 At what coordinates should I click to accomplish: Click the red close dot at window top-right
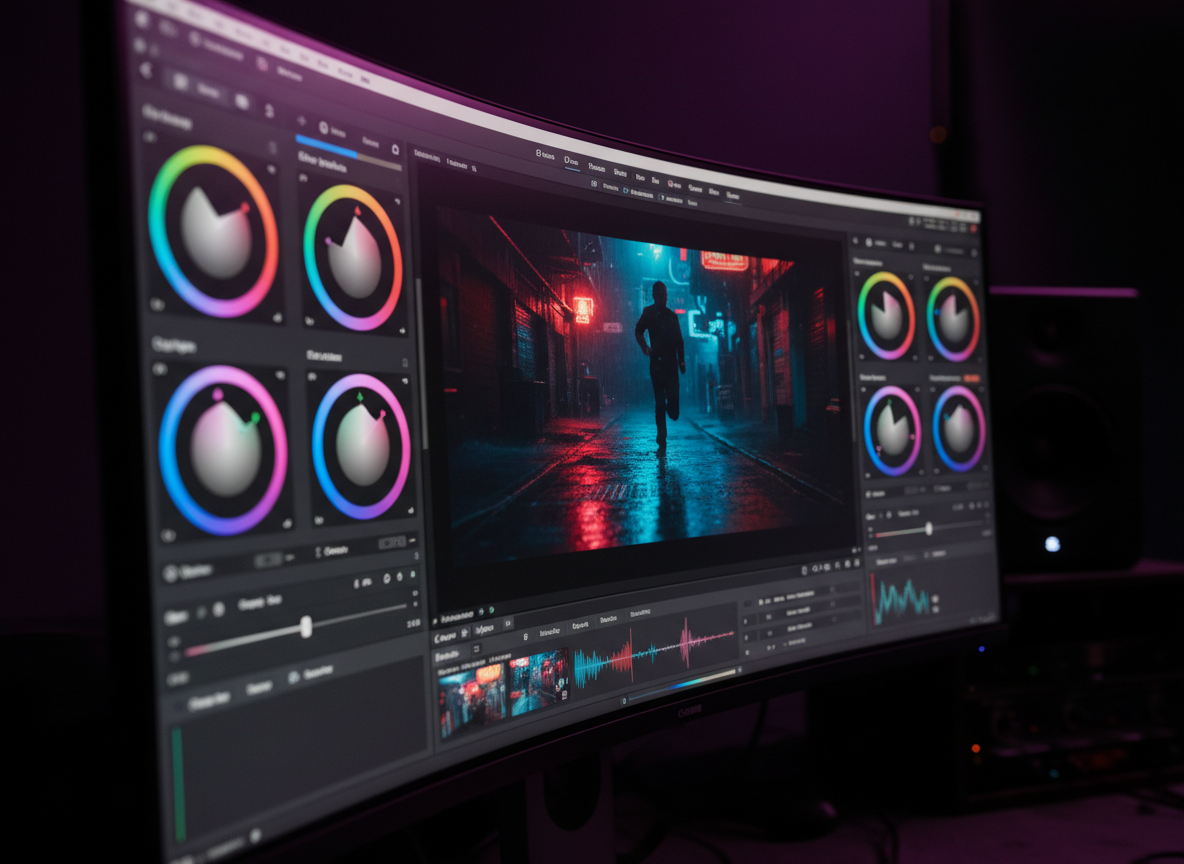click(974, 229)
